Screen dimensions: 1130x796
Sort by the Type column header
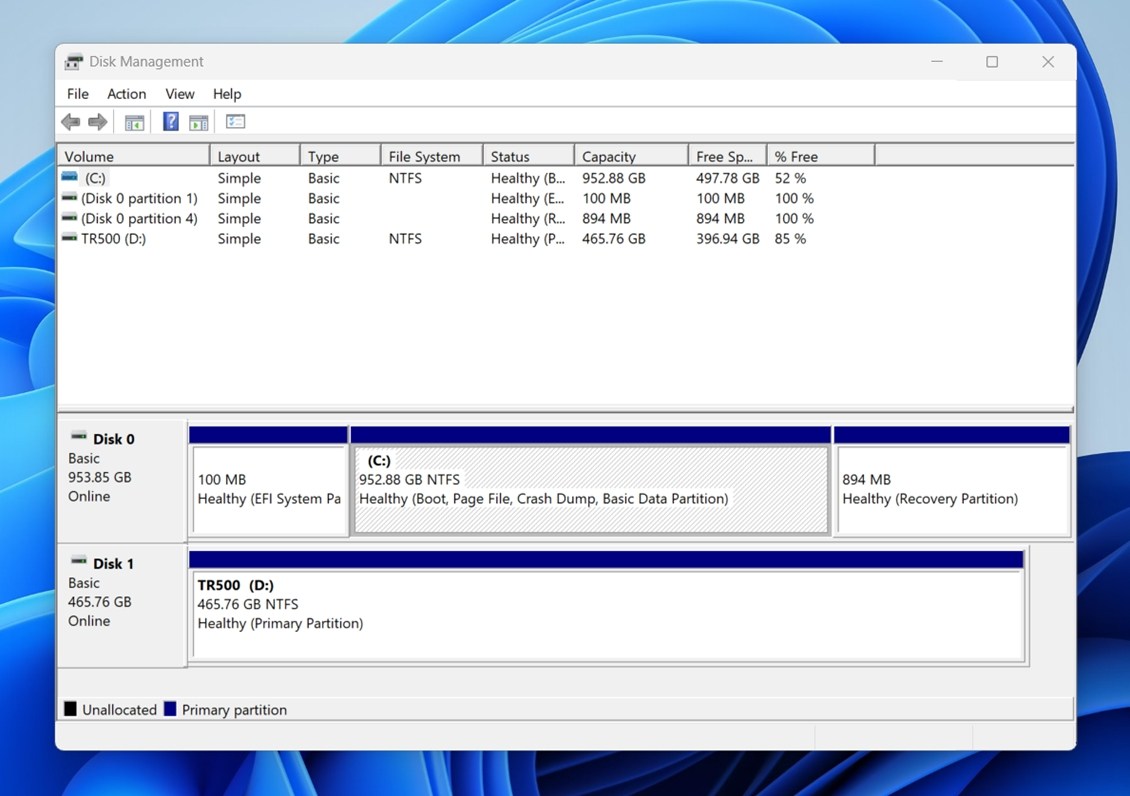pyautogui.click(x=340, y=156)
